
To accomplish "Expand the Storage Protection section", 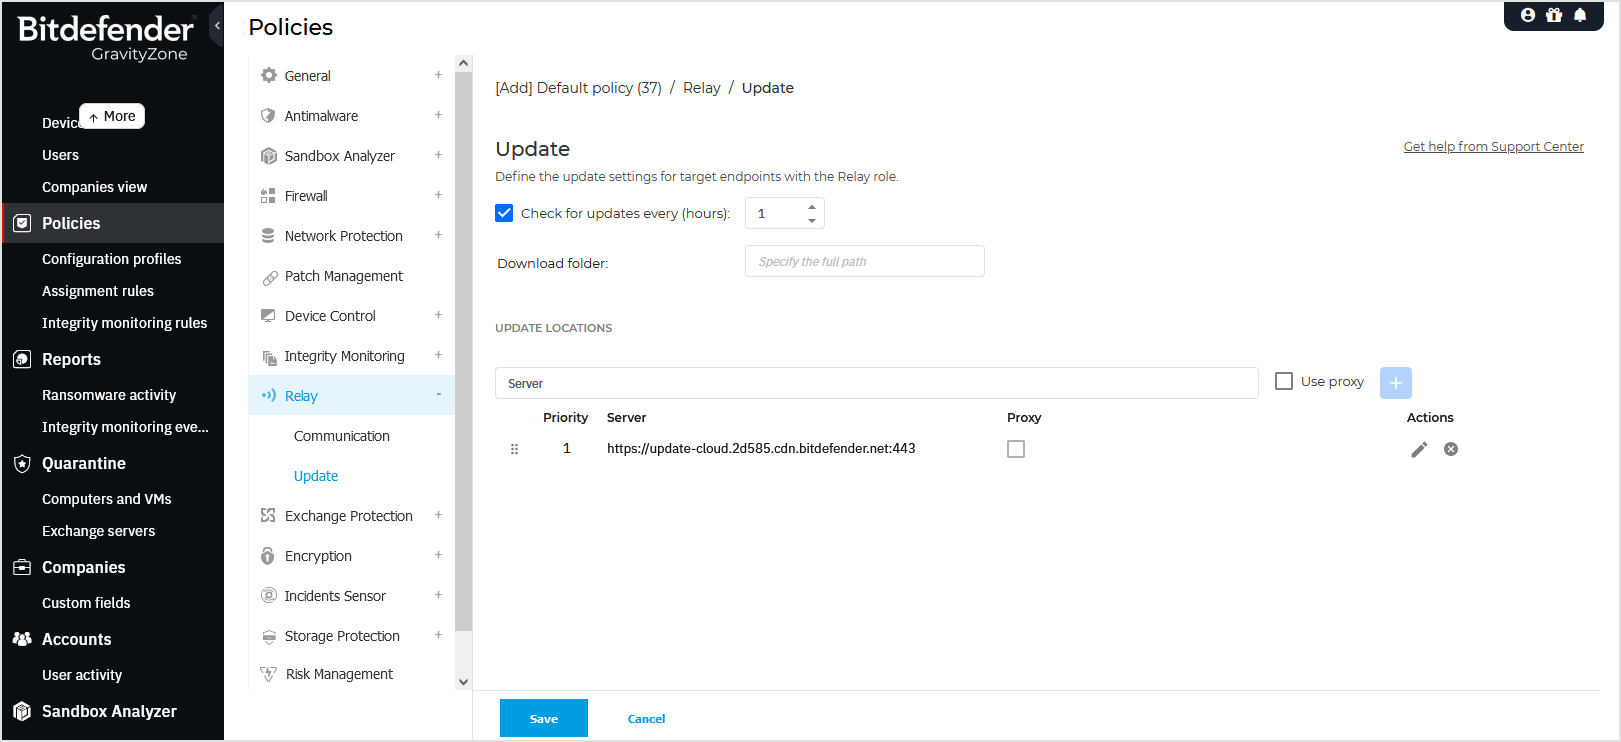I will click(x=438, y=635).
